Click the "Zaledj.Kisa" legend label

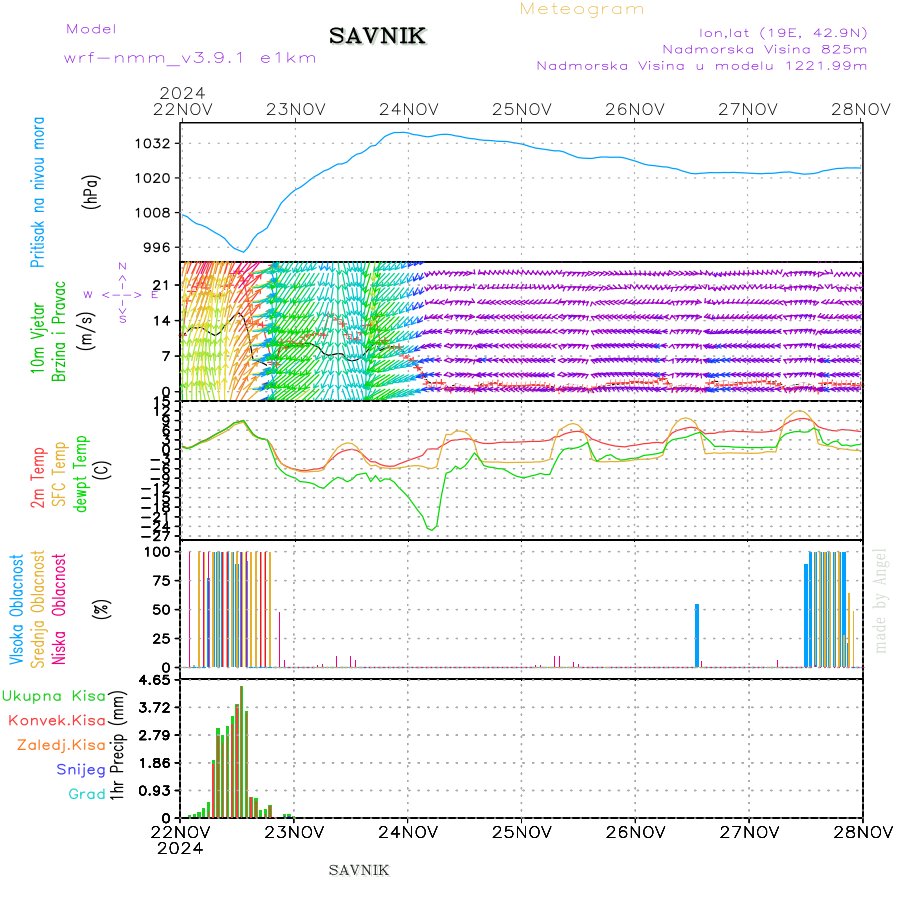tap(61, 746)
